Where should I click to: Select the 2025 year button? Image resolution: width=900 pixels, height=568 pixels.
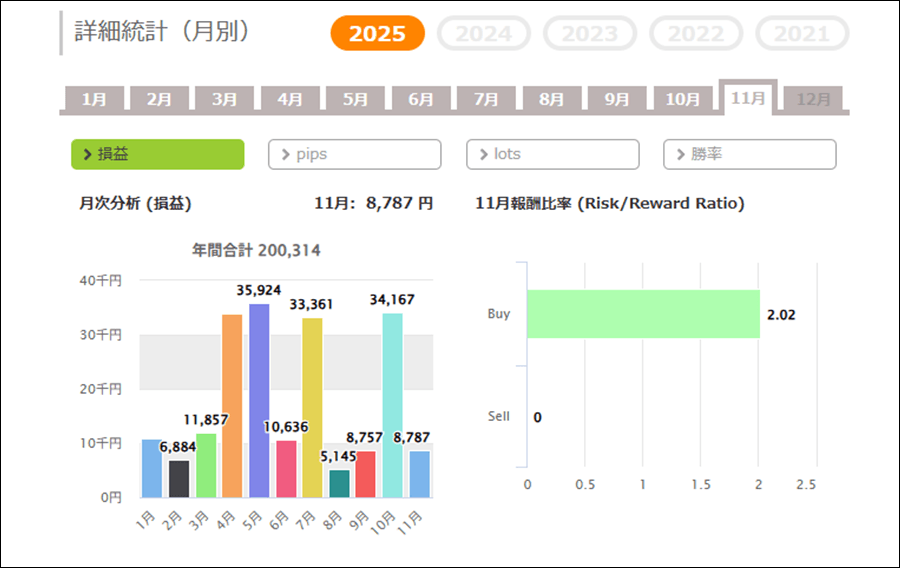377,34
